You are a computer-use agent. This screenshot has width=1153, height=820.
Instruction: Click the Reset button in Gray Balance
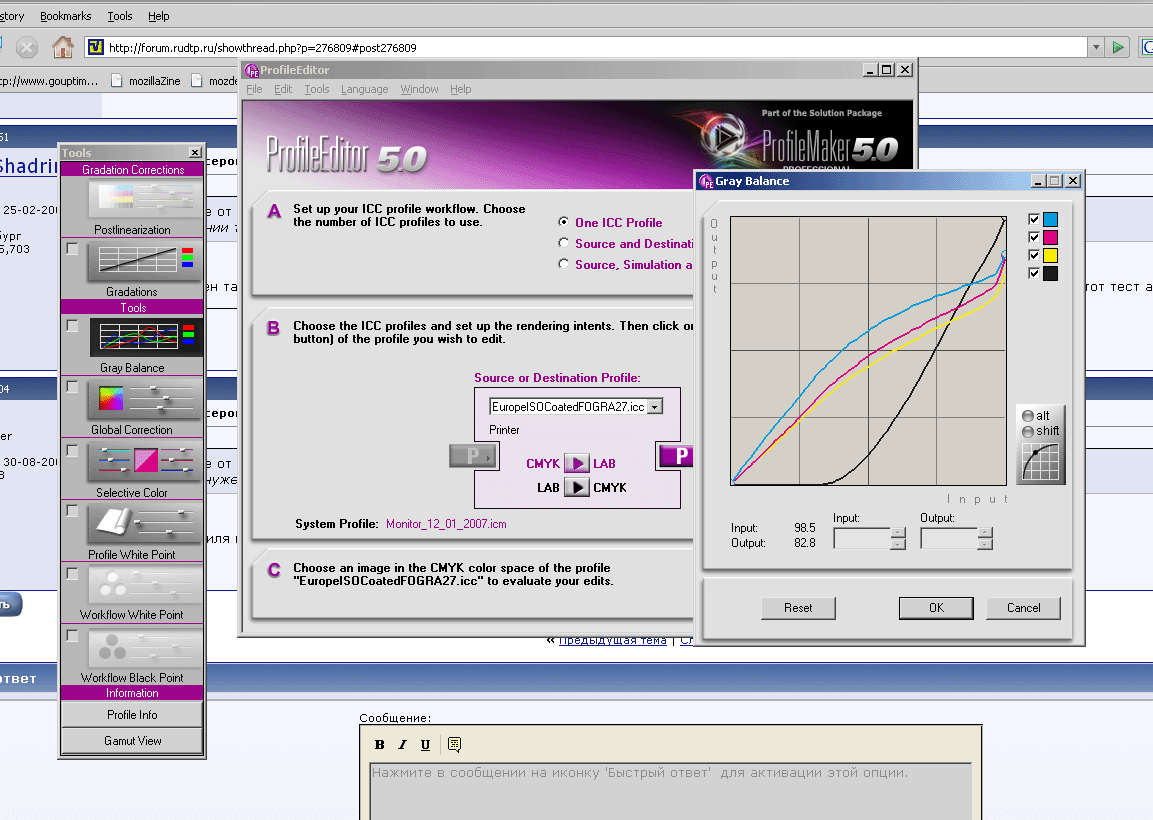tap(798, 608)
